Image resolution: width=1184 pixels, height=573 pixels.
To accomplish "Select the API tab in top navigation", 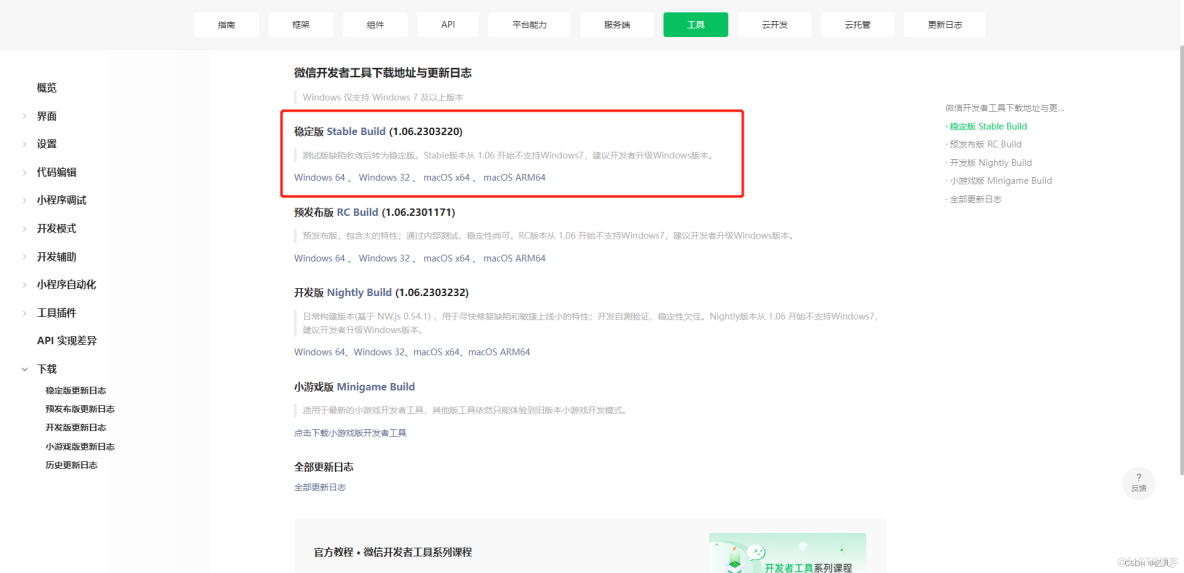I will (449, 25).
